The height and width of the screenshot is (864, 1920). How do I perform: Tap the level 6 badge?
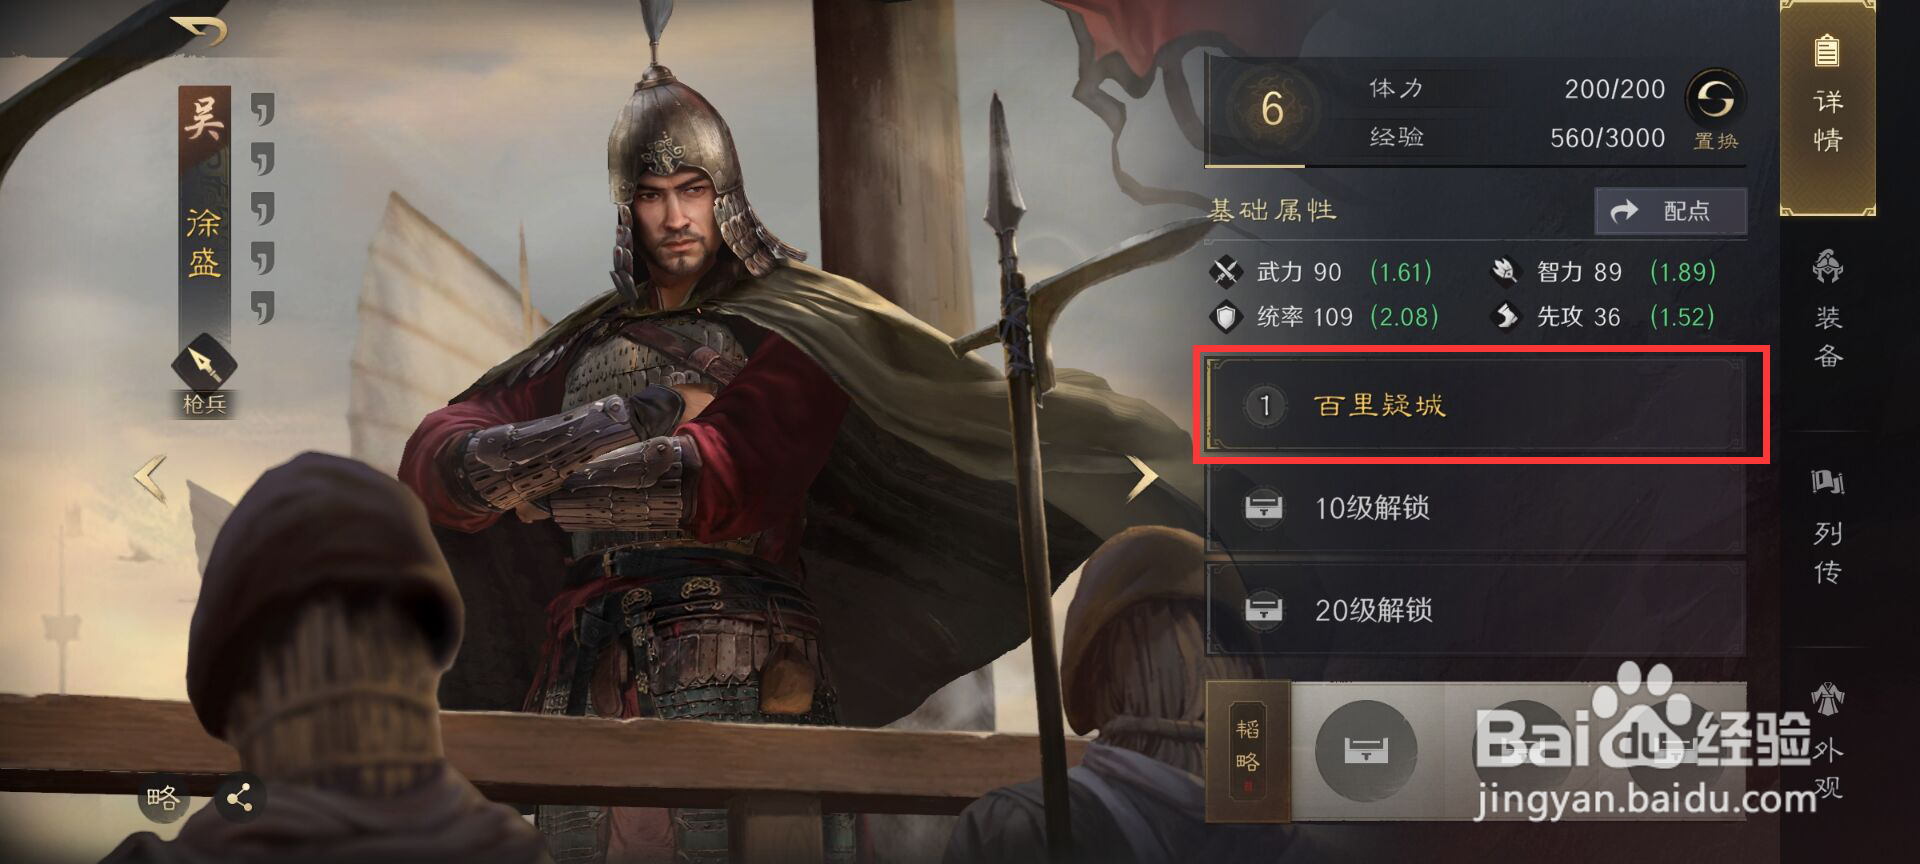1271,108
